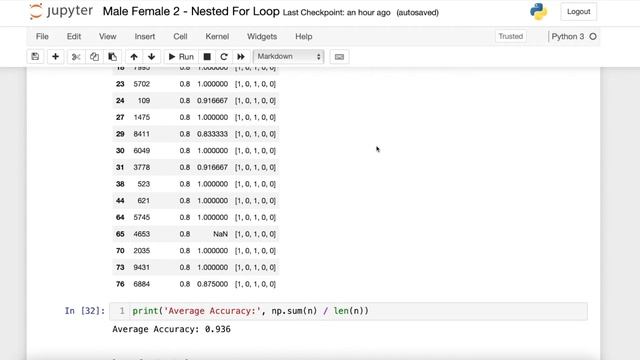Restart kernel and run all fast-forward icon
This screenshot has width=640, height=360.
pos(241,57)
